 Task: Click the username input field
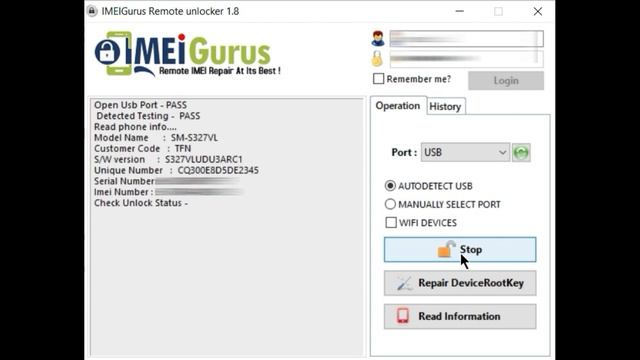tap(467, 39)
